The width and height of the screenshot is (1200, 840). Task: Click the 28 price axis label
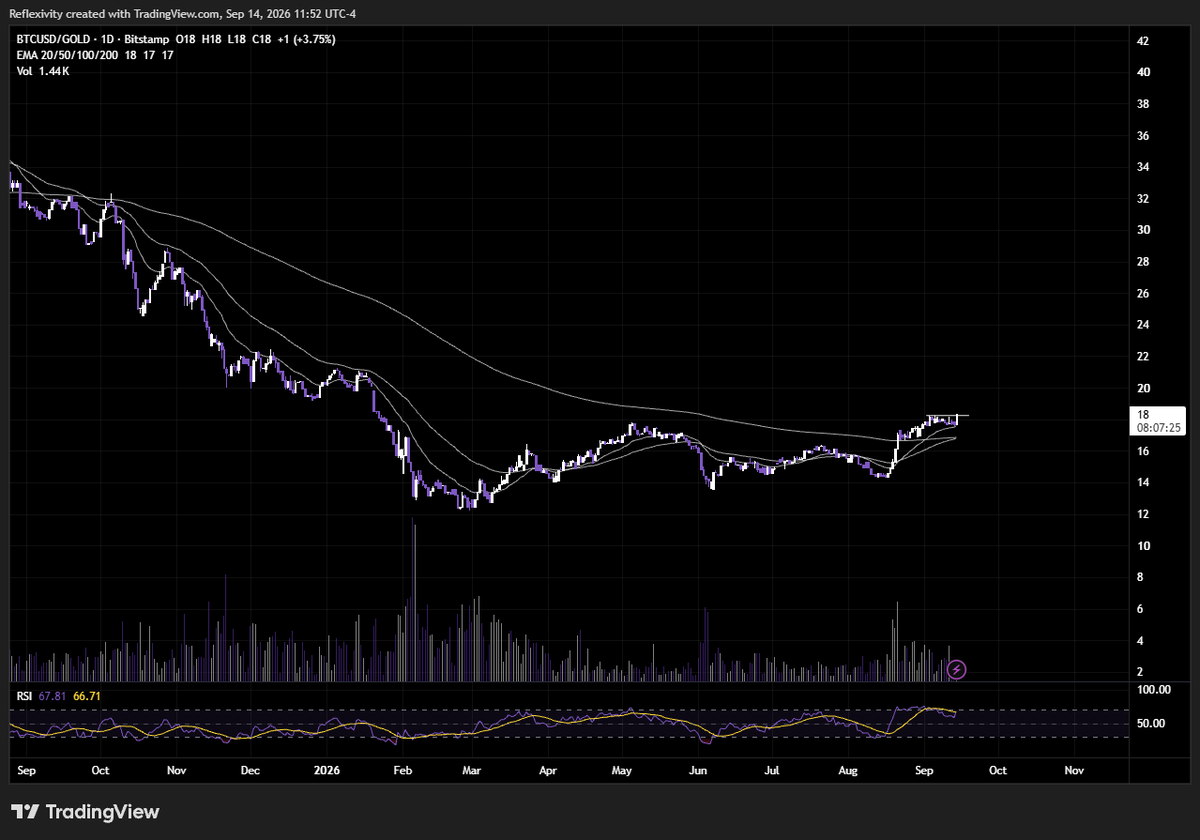(1142, 262)
